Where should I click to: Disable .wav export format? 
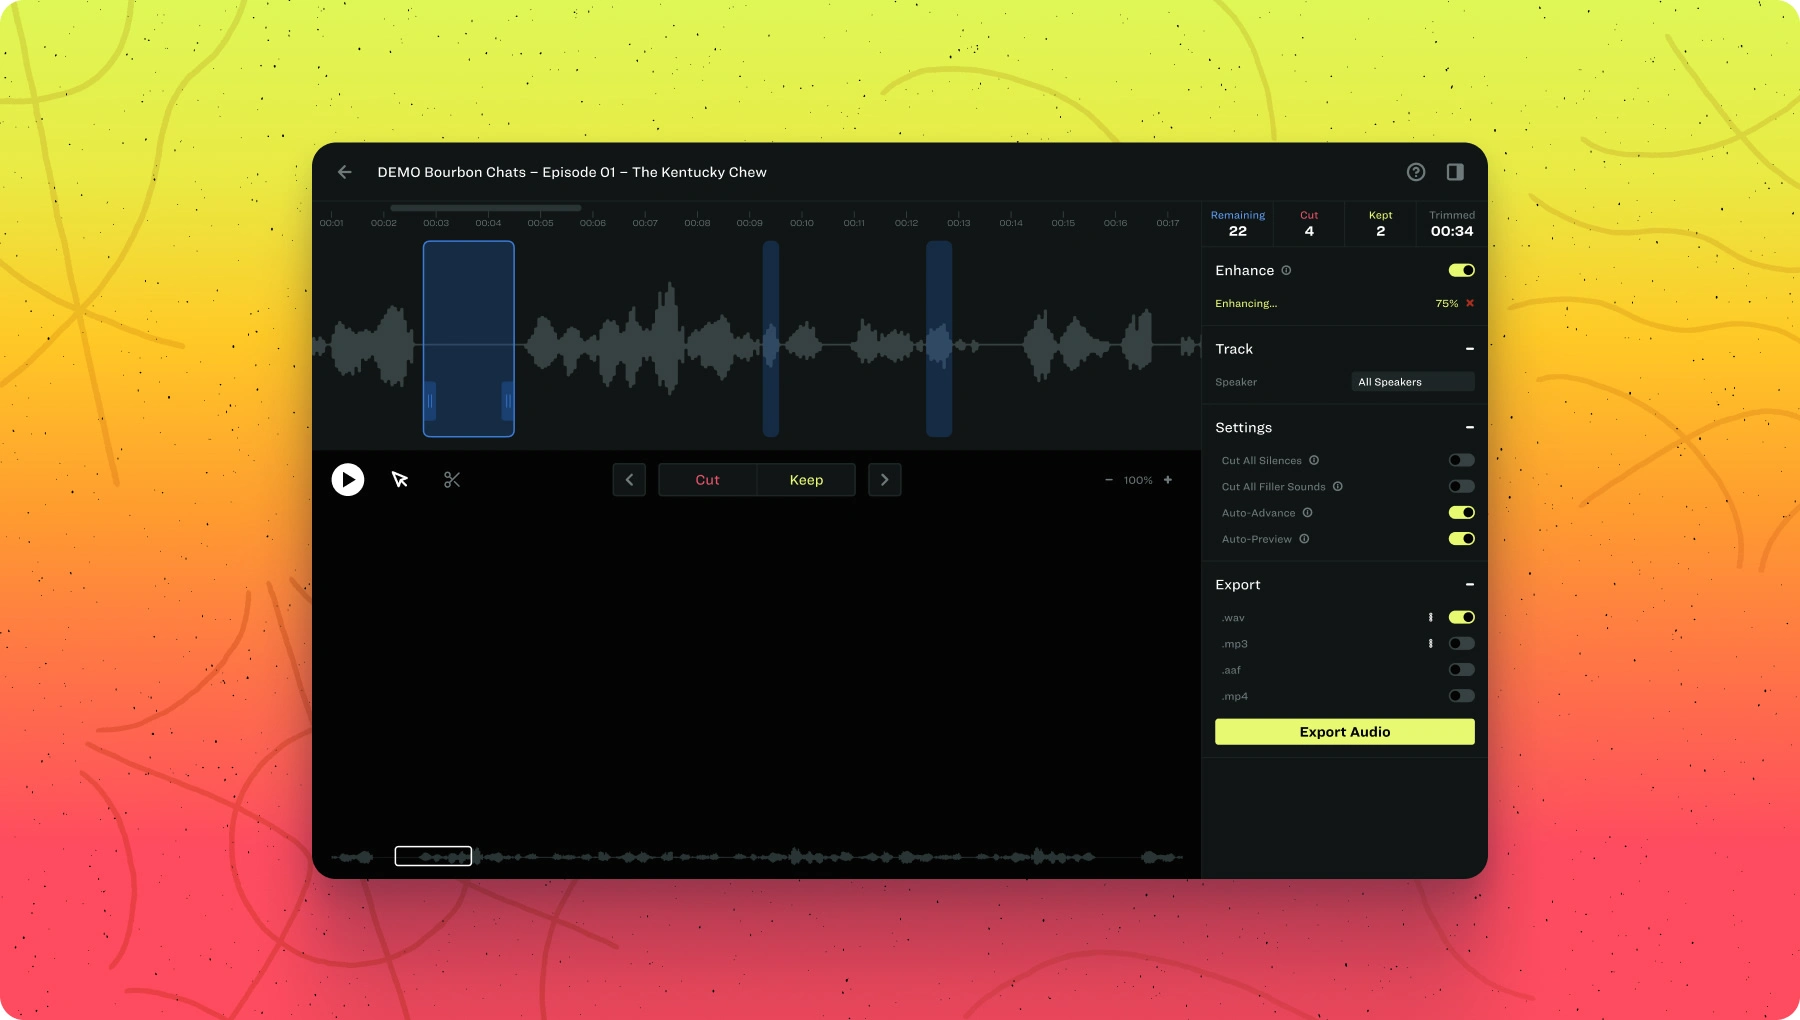[1462, 617]
